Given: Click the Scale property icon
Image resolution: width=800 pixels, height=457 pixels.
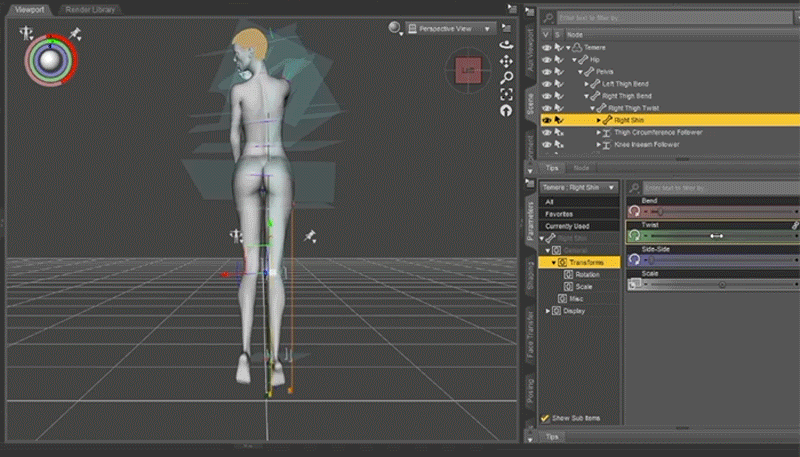Looking at the screenshot, I should (634, 284).
